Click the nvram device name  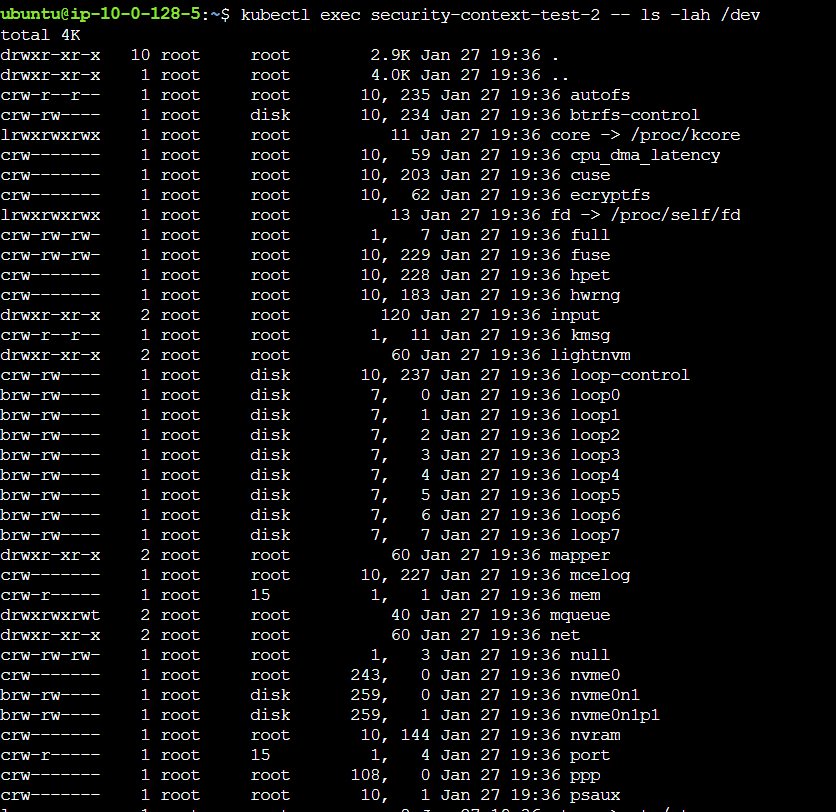click(x=595, y=735)
